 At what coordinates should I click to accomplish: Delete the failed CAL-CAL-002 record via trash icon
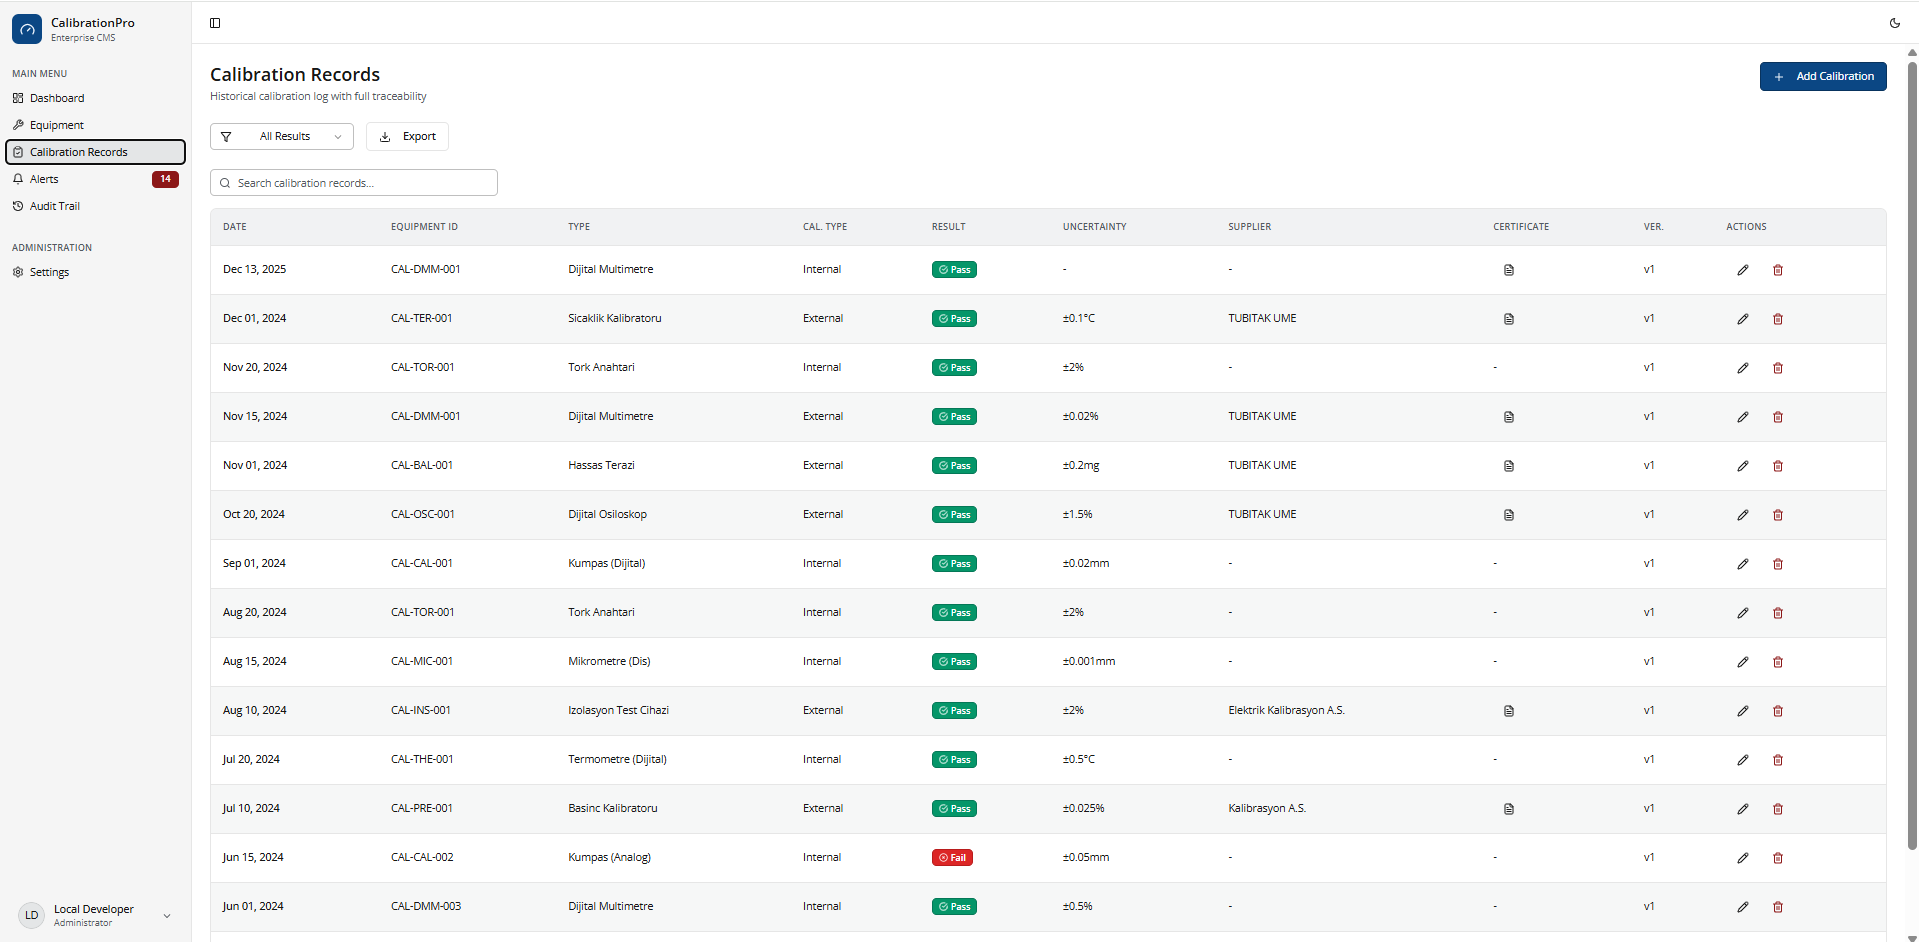pos(1778,857)
